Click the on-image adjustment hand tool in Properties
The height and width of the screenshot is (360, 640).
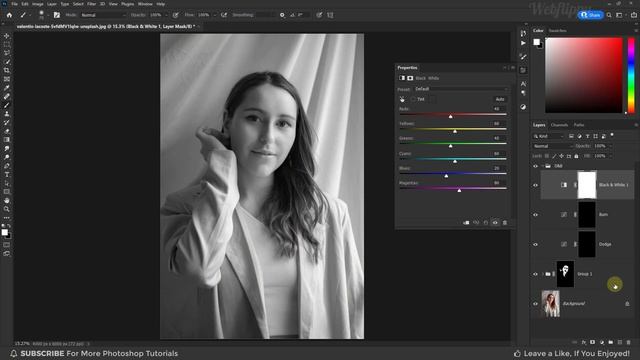click(x=402, y=99)
